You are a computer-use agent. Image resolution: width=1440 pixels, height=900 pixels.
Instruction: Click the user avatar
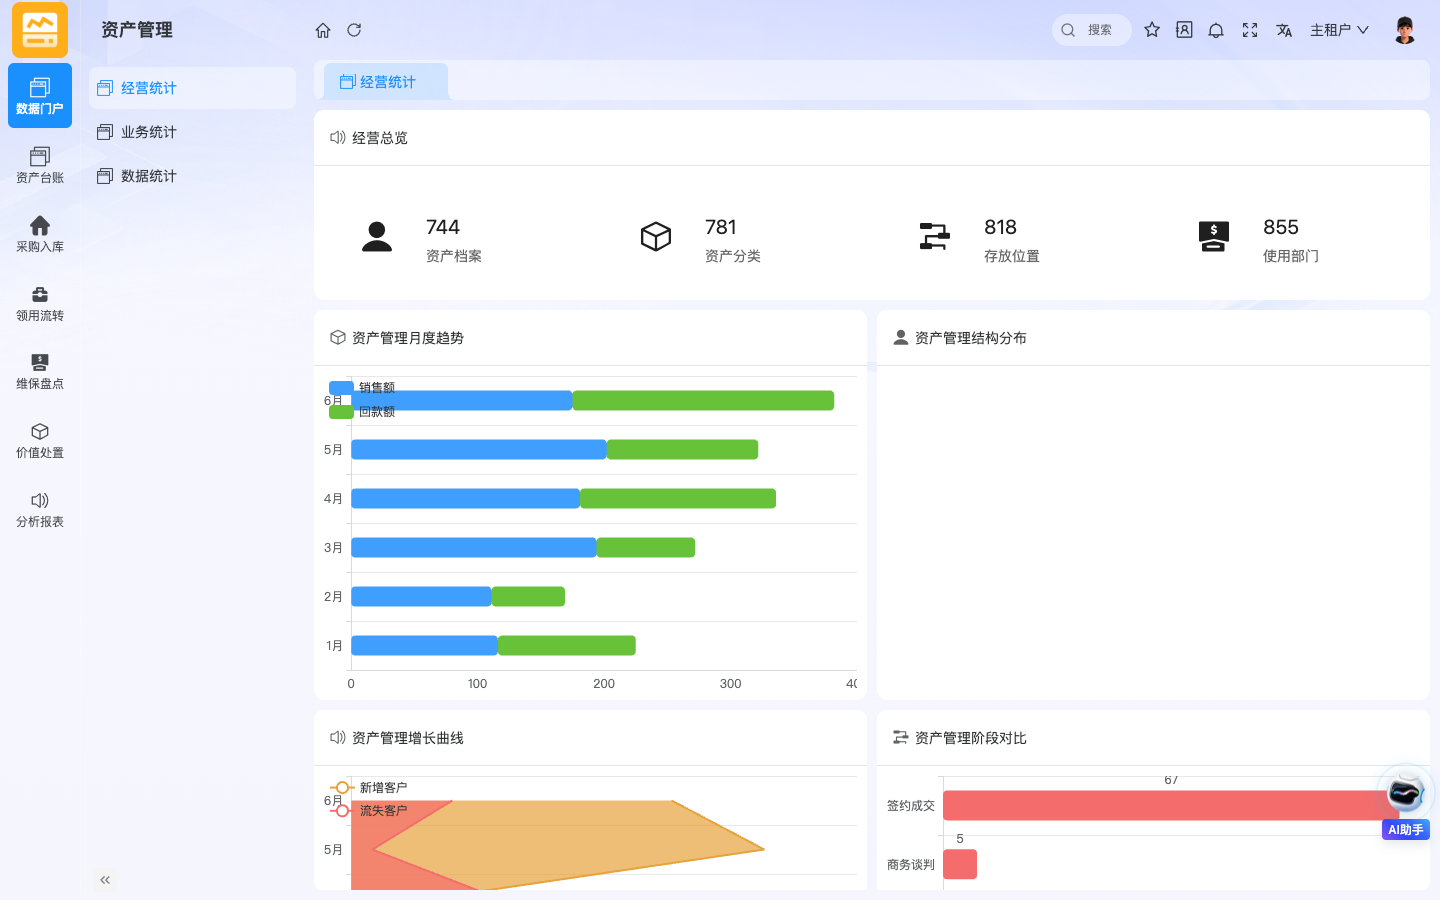point(1405,30)
